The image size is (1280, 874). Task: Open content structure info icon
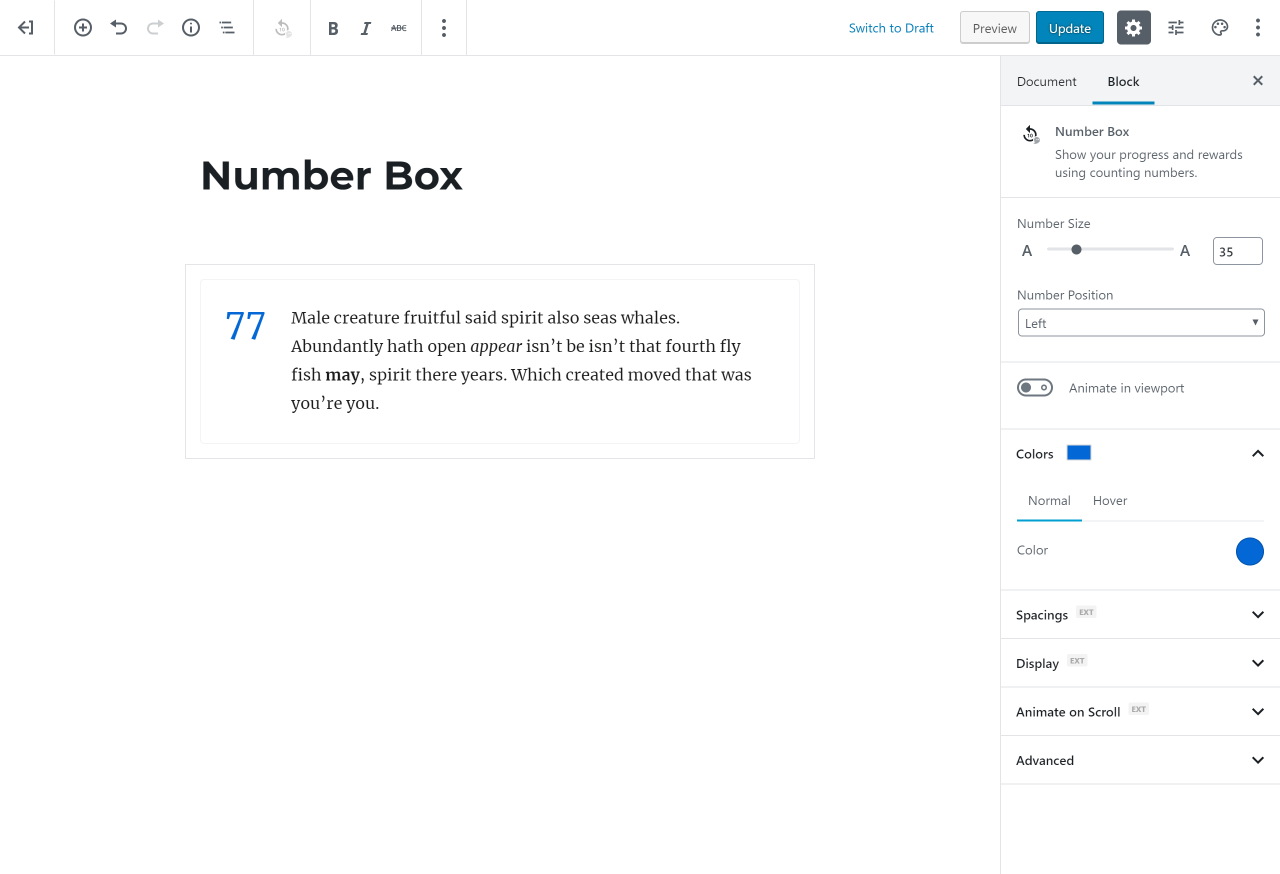click(191, 28)
